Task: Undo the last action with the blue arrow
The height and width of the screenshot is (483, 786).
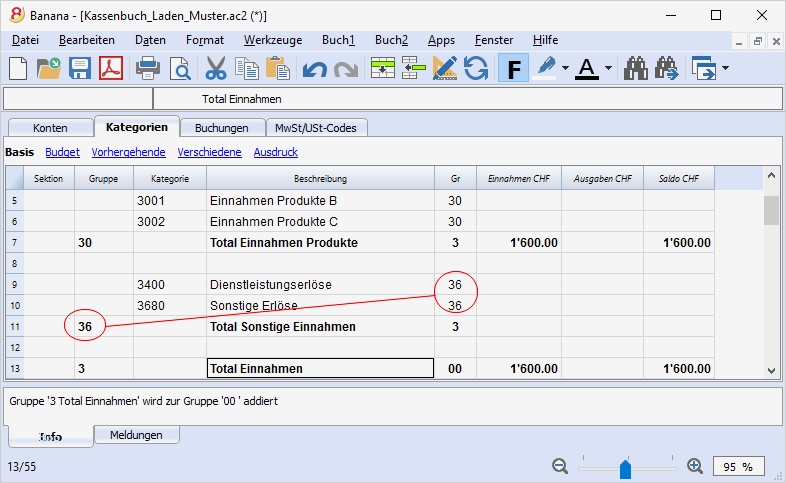Action: pos(315,69)
